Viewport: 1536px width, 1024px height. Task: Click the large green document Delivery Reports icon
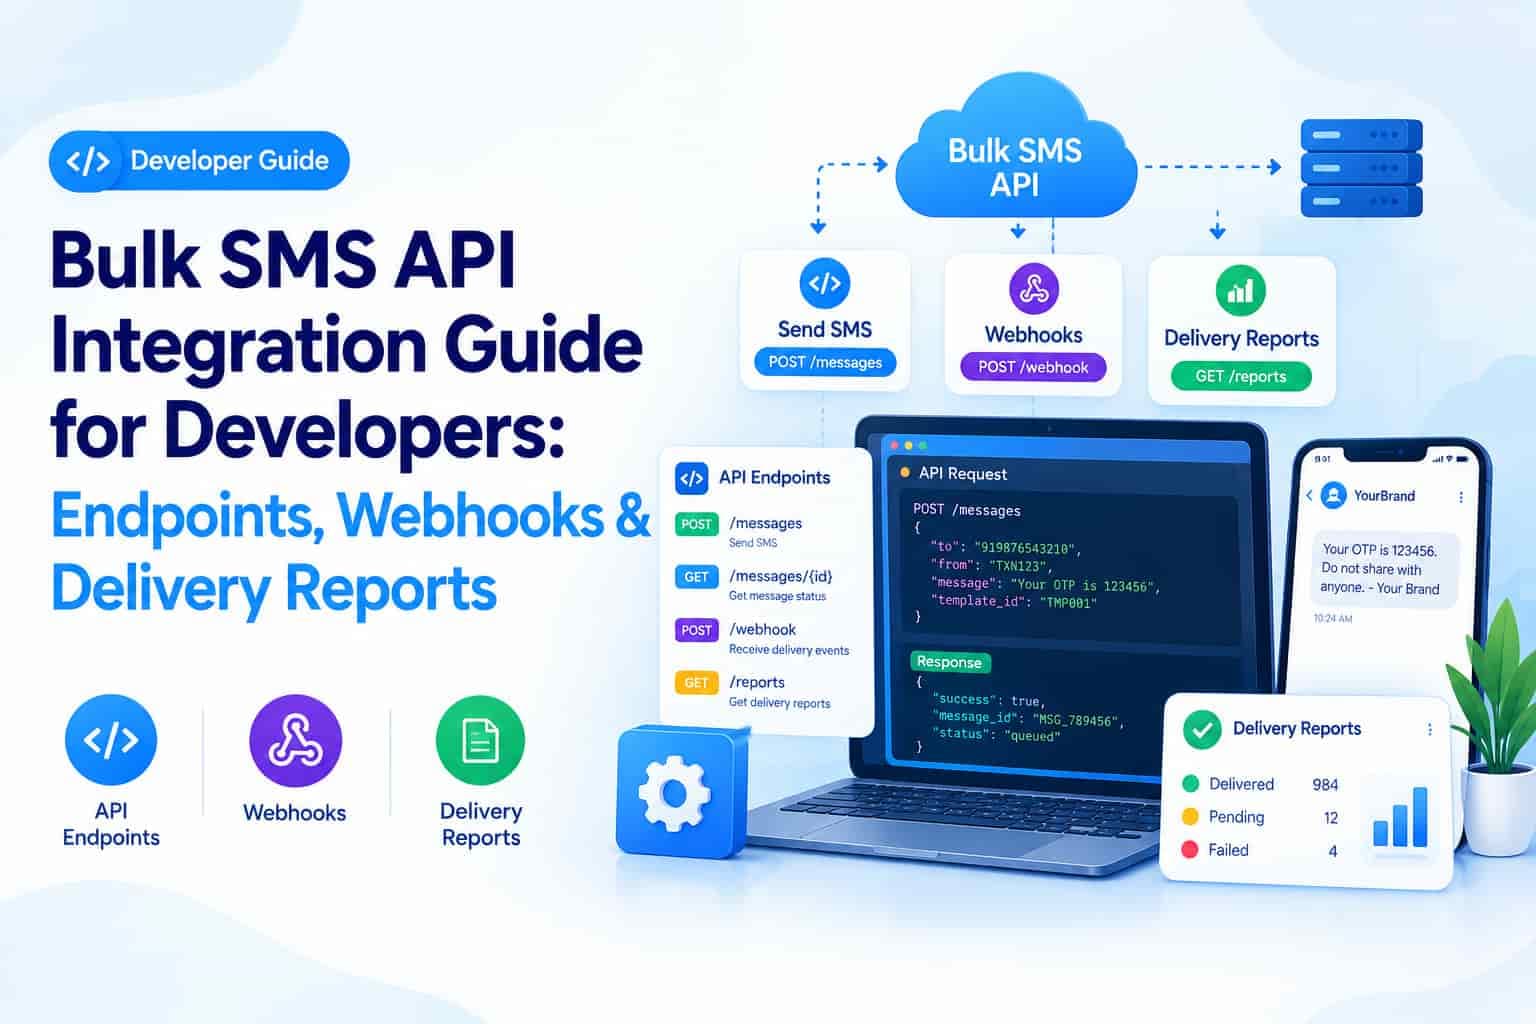[x=480, y=741]
